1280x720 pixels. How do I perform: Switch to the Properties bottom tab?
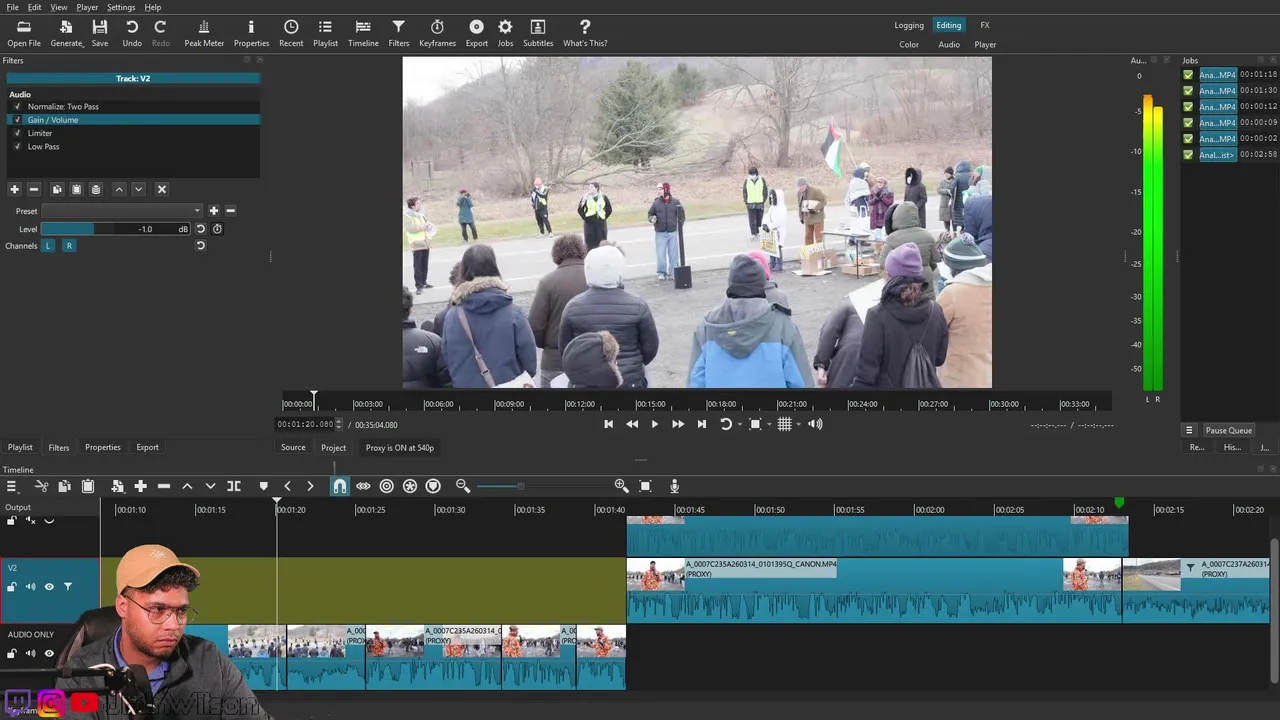pos(103,447)
